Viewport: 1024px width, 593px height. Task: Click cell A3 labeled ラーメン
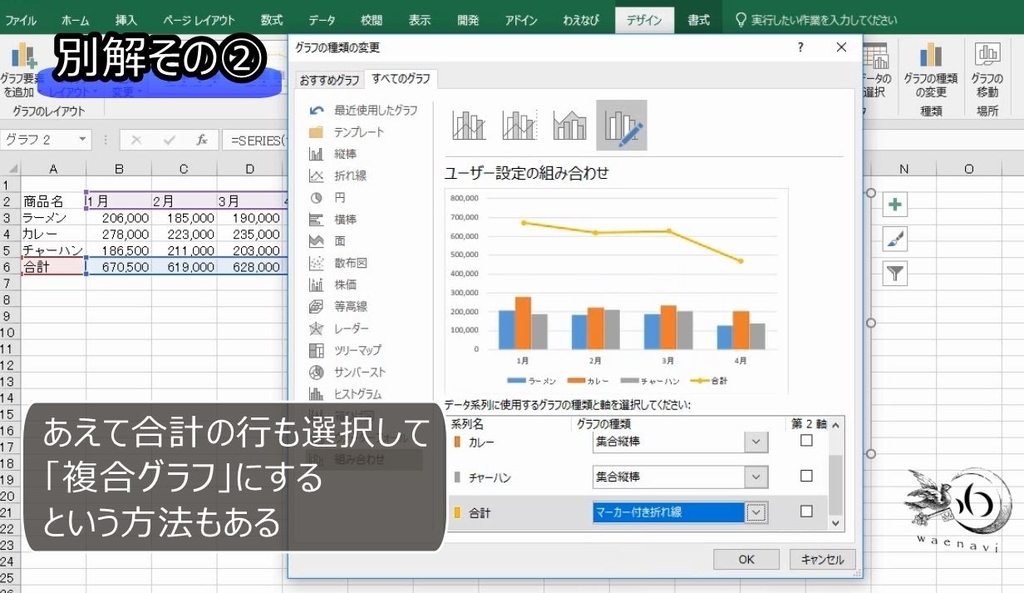(53, 218)
